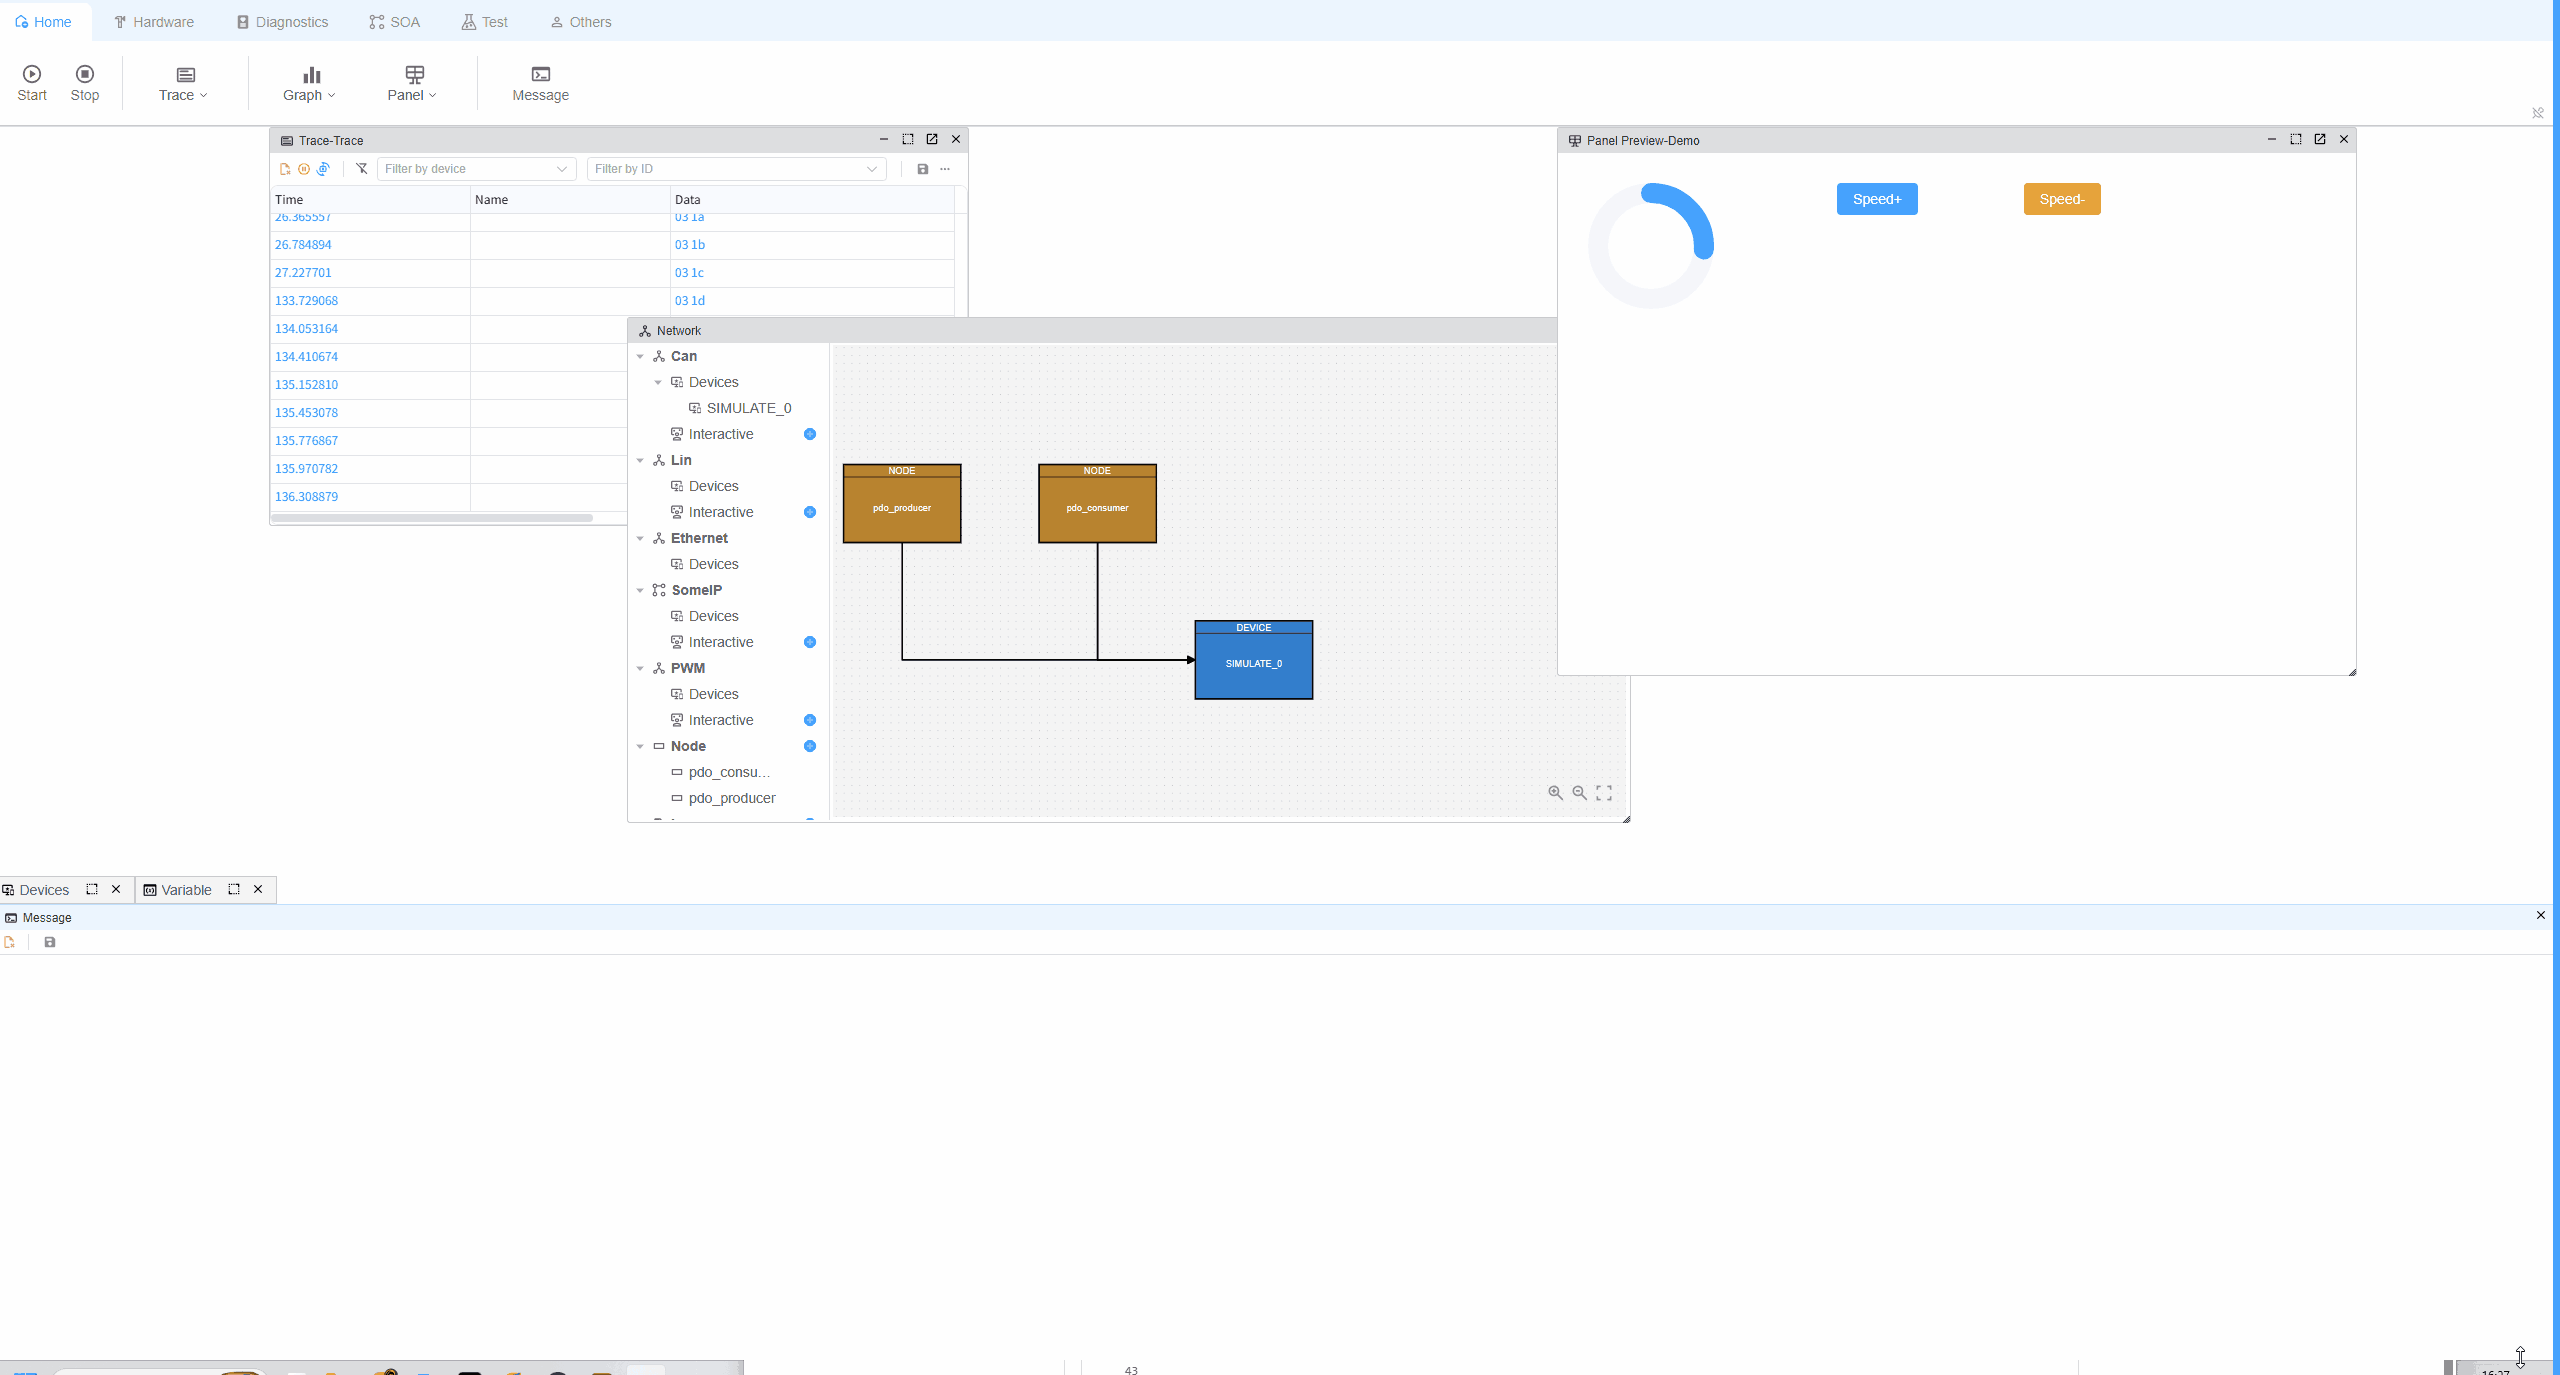Save the trace log with disk icon
The width and height of the screenshot is (2560, 1375).
click(x=923, y=169)
